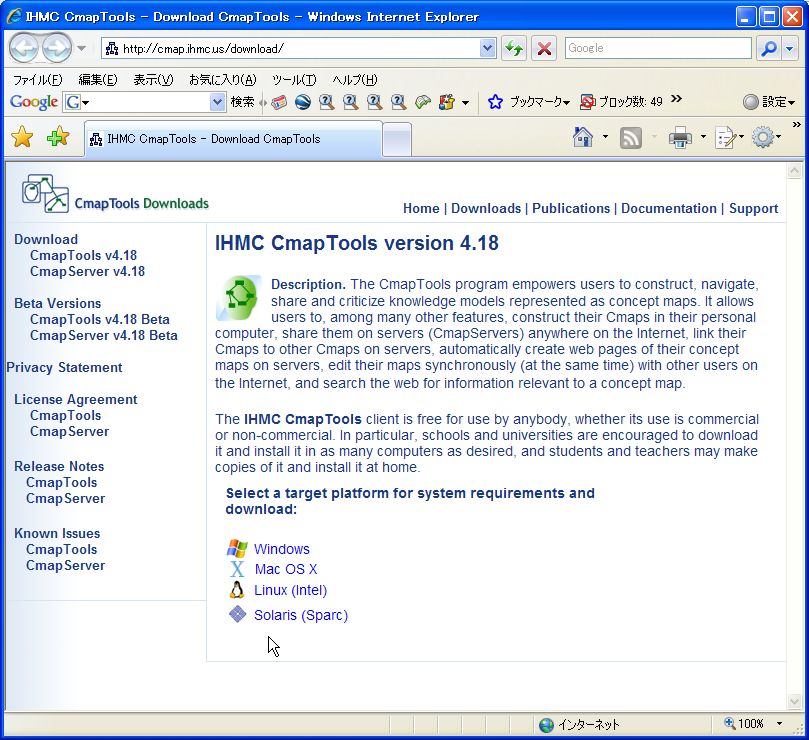
Task: Click the 100% zoom level button
Action: tap(744, 723)
